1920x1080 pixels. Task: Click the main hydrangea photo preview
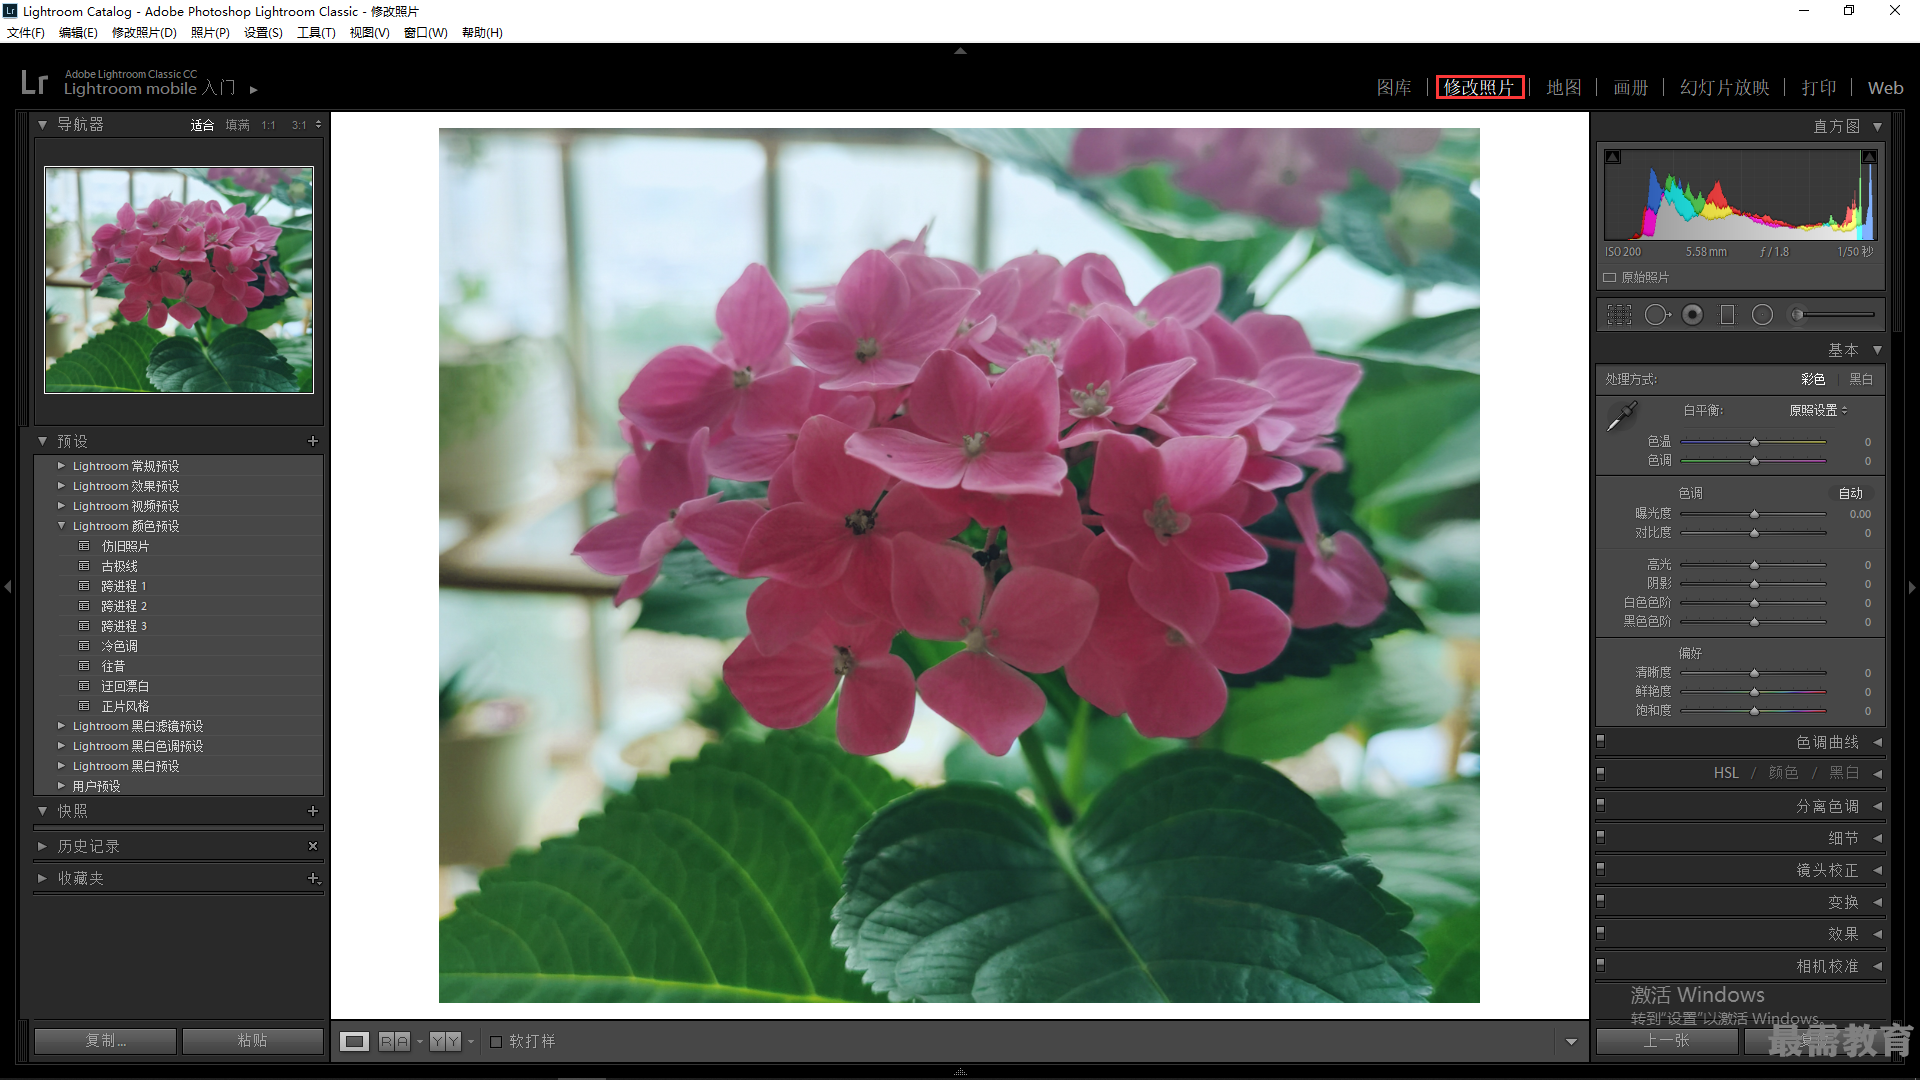point(959,565)
